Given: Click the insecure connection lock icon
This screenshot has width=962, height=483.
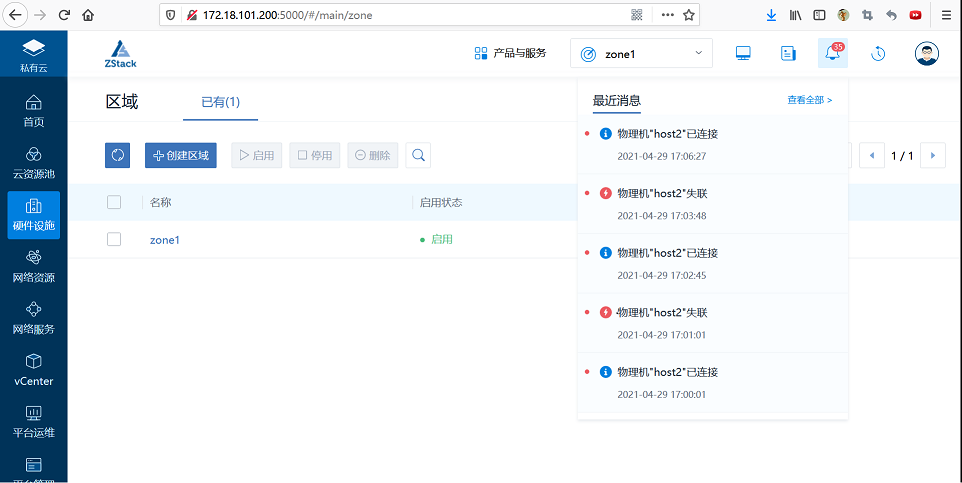Looking at the screenshot, I should [191, 15].
